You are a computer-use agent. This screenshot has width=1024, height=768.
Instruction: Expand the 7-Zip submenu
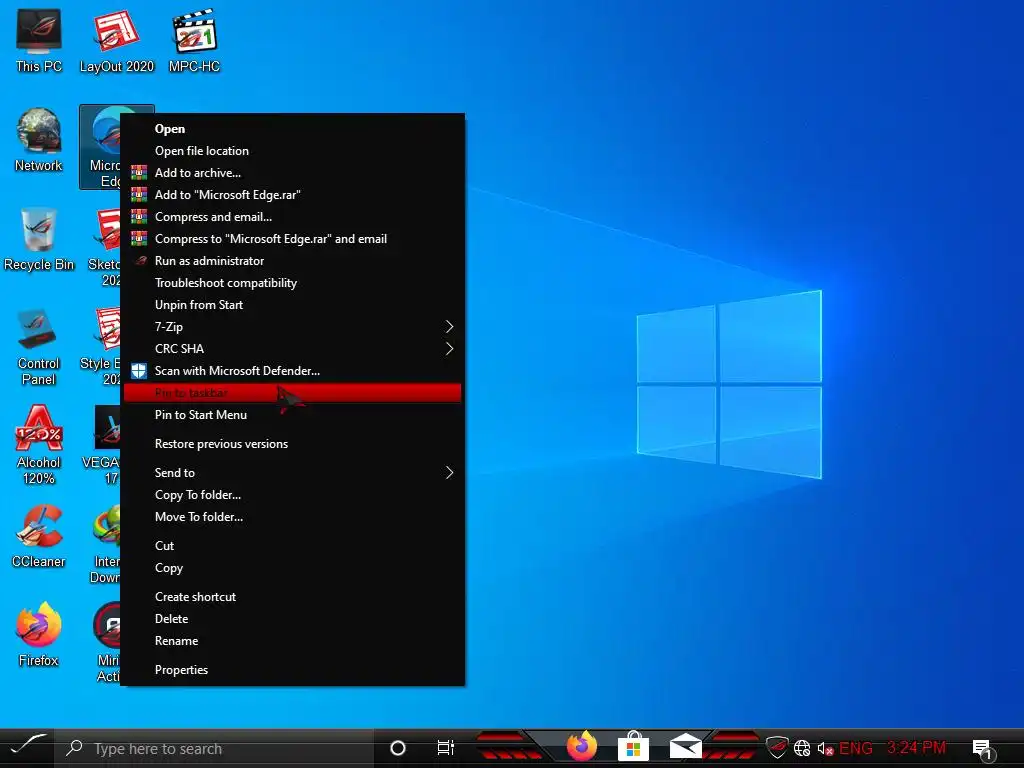coord(293,327)
